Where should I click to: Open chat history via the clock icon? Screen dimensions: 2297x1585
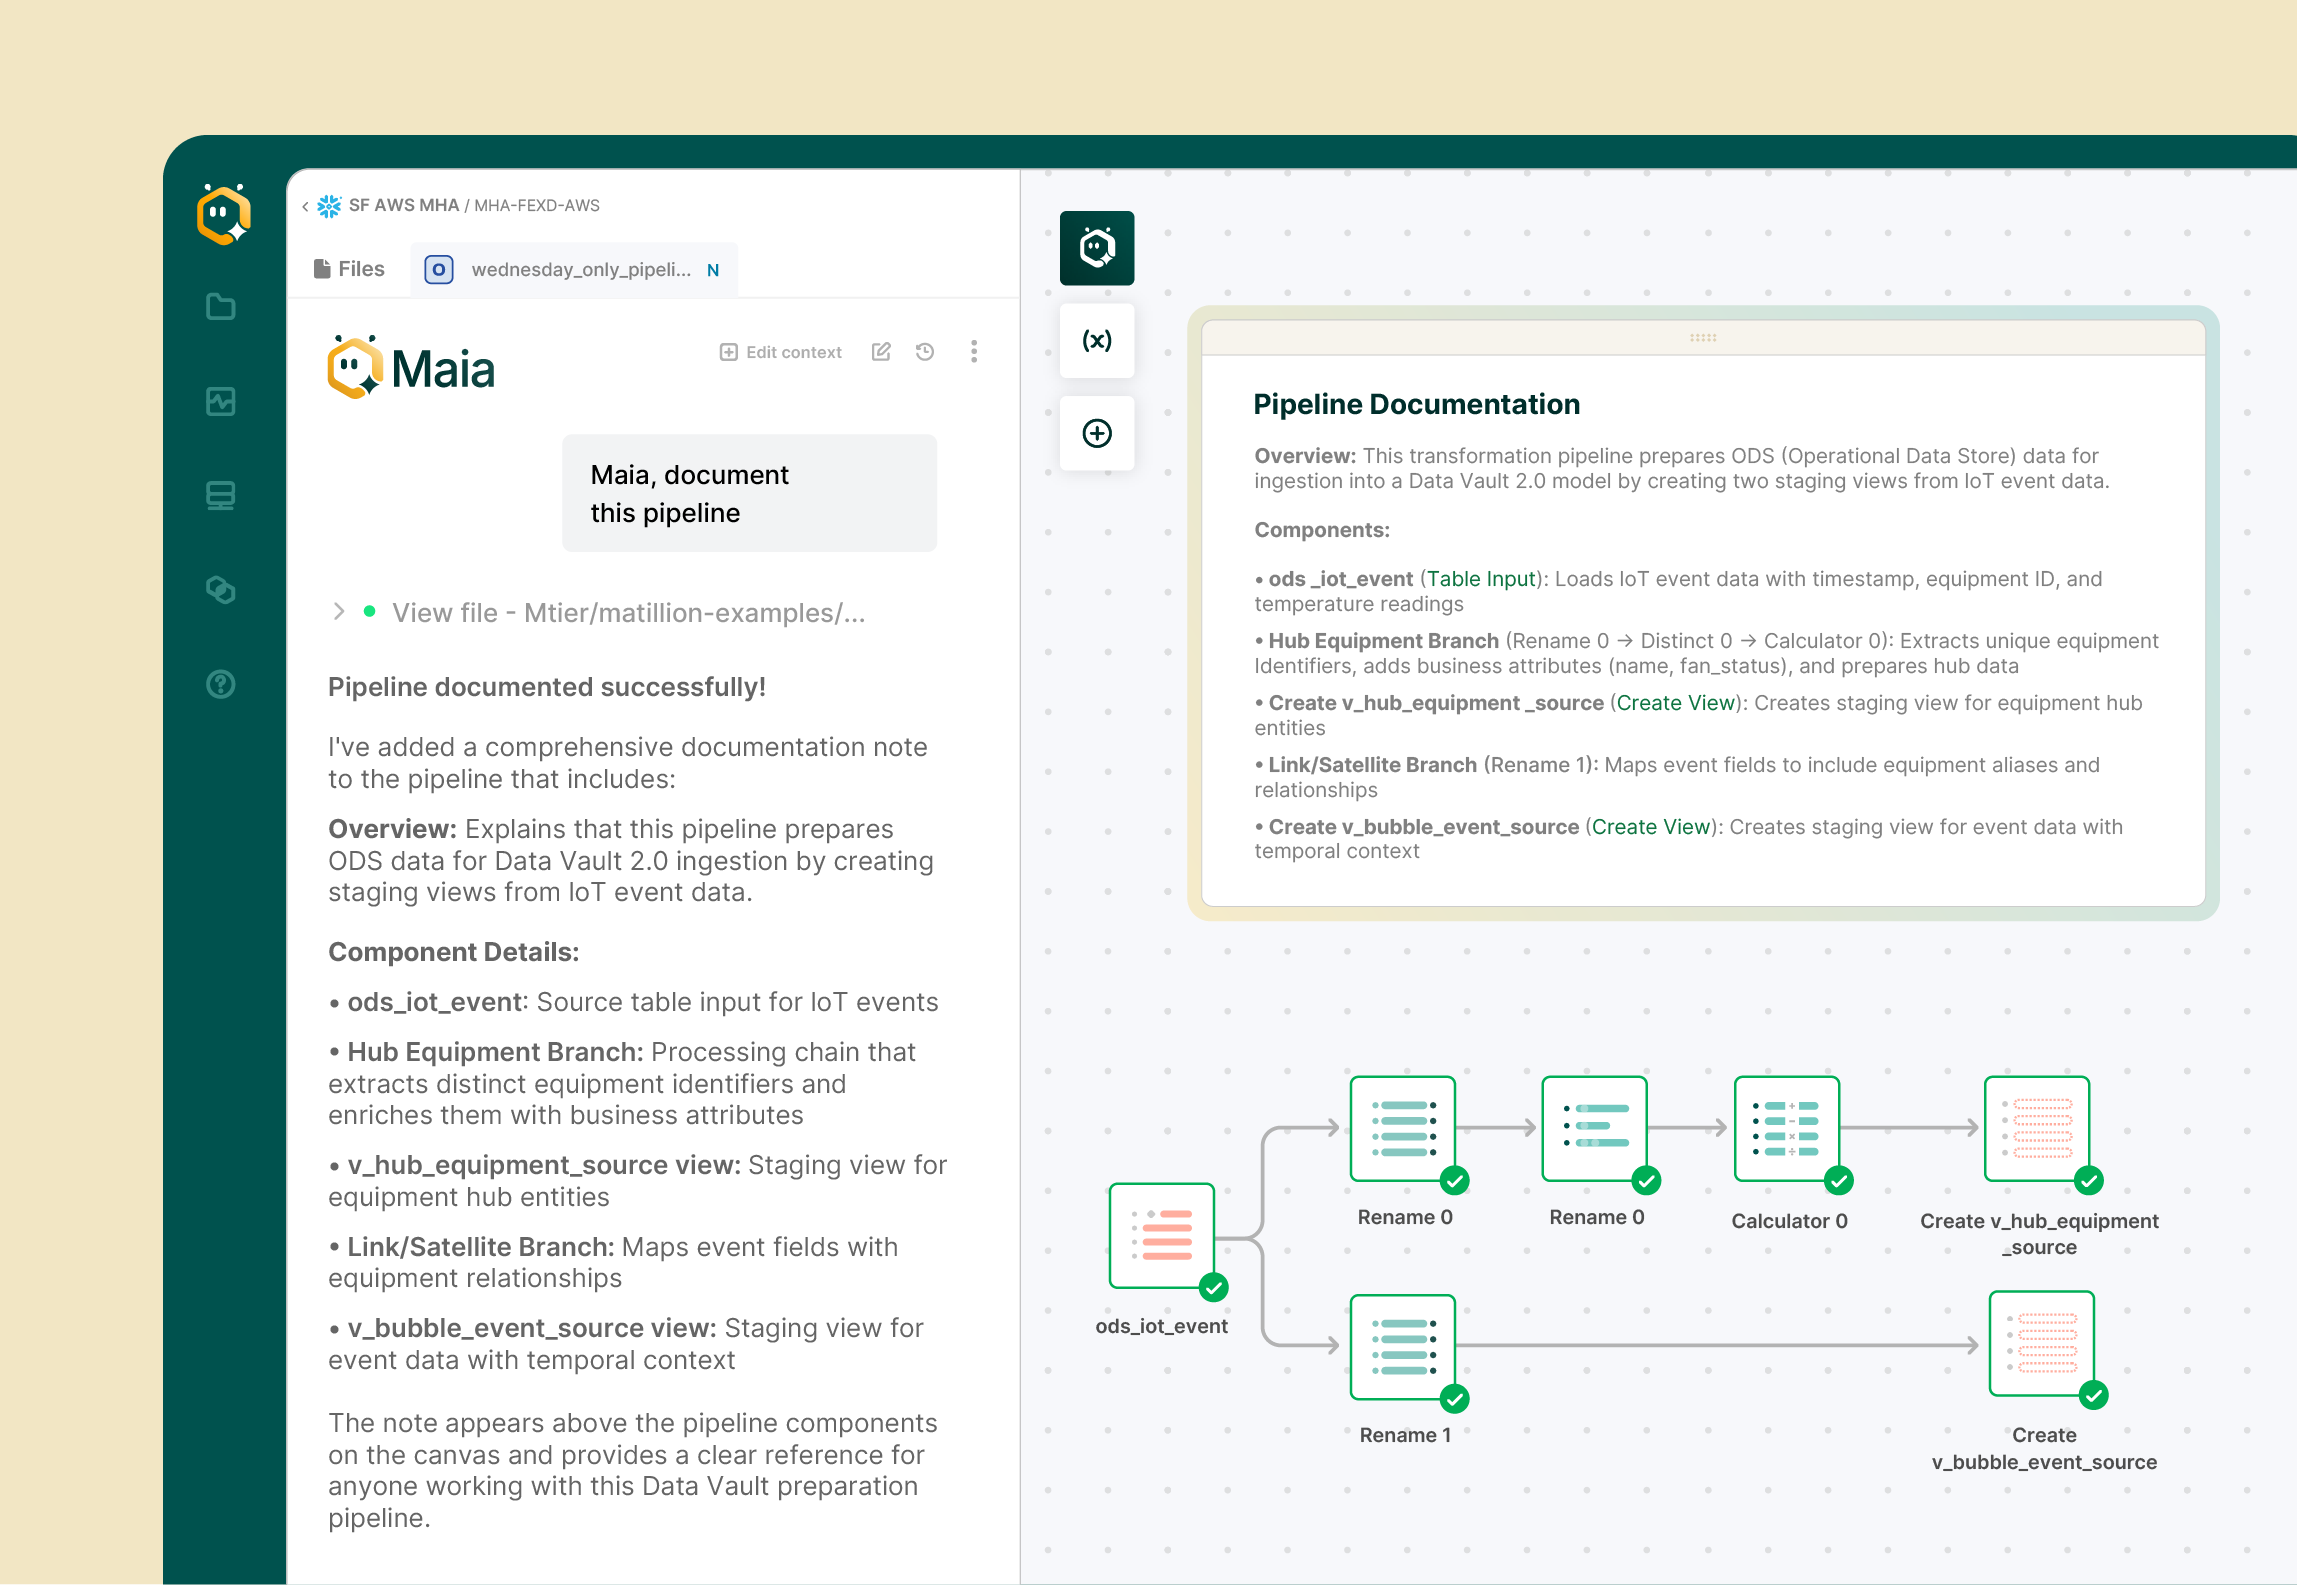pyautogui.click(x=925, y=351)
